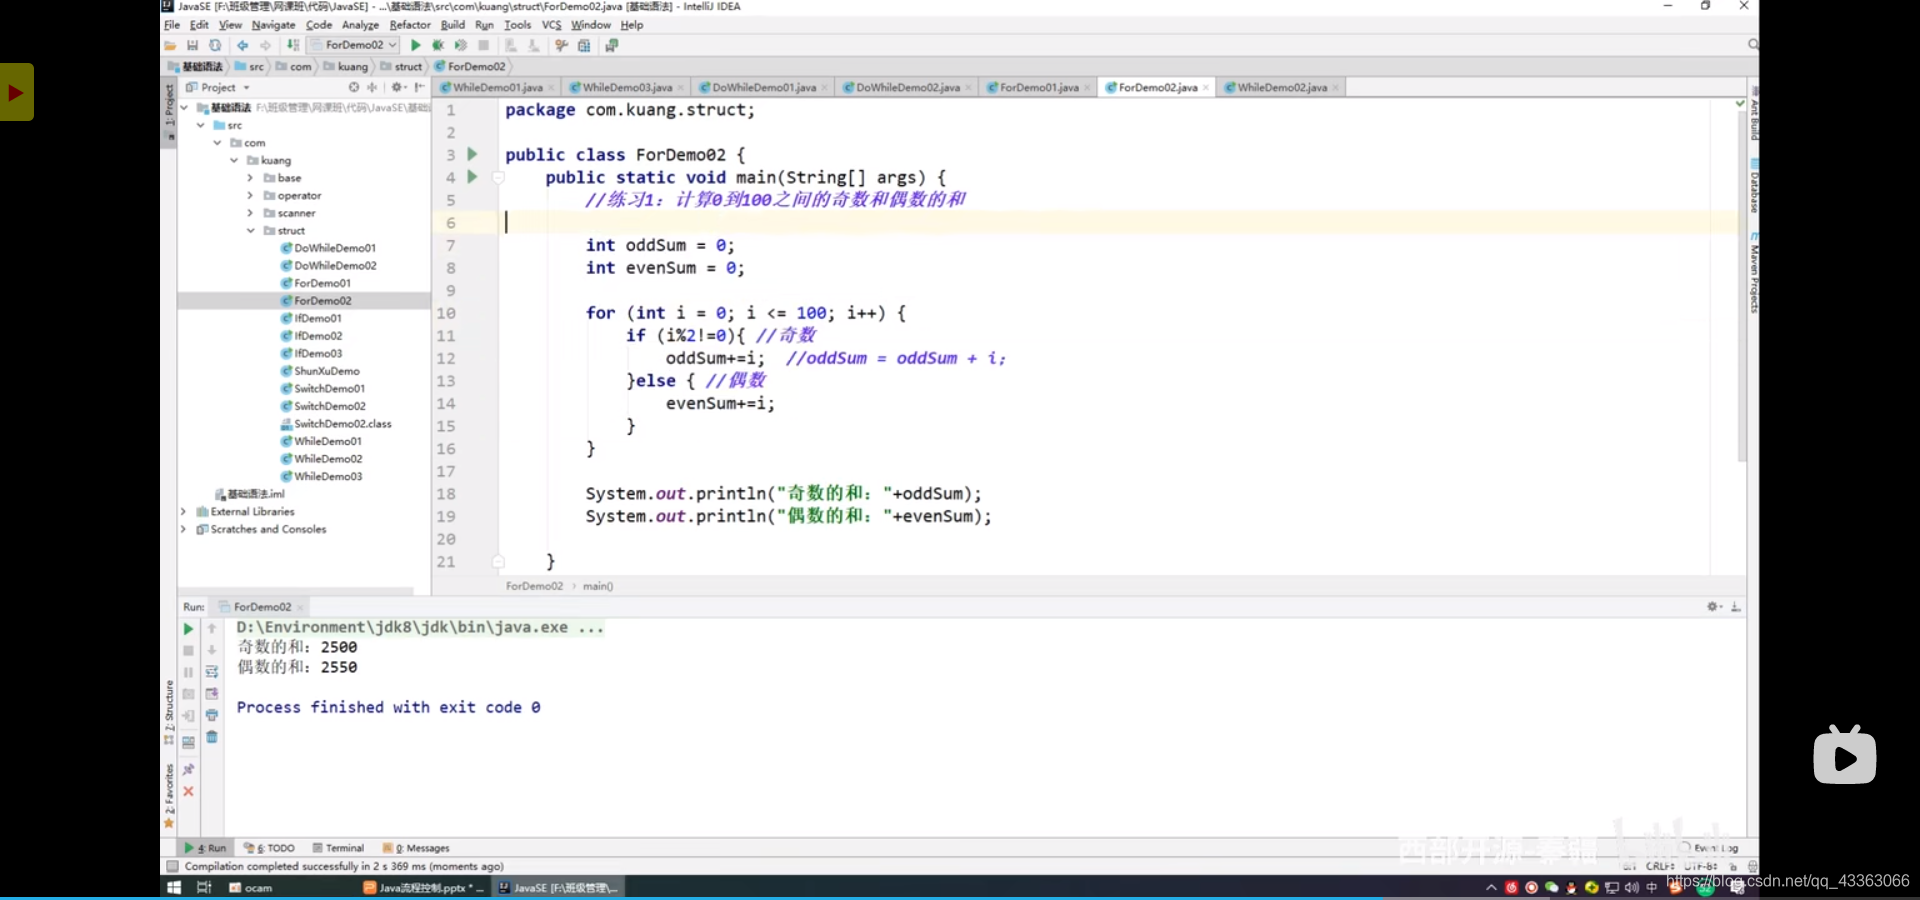Viewport: 1920px width, 900px height.
Task: Collapse the struct folder in the tree
Action: pyautogui.click(x=251, y=231)
